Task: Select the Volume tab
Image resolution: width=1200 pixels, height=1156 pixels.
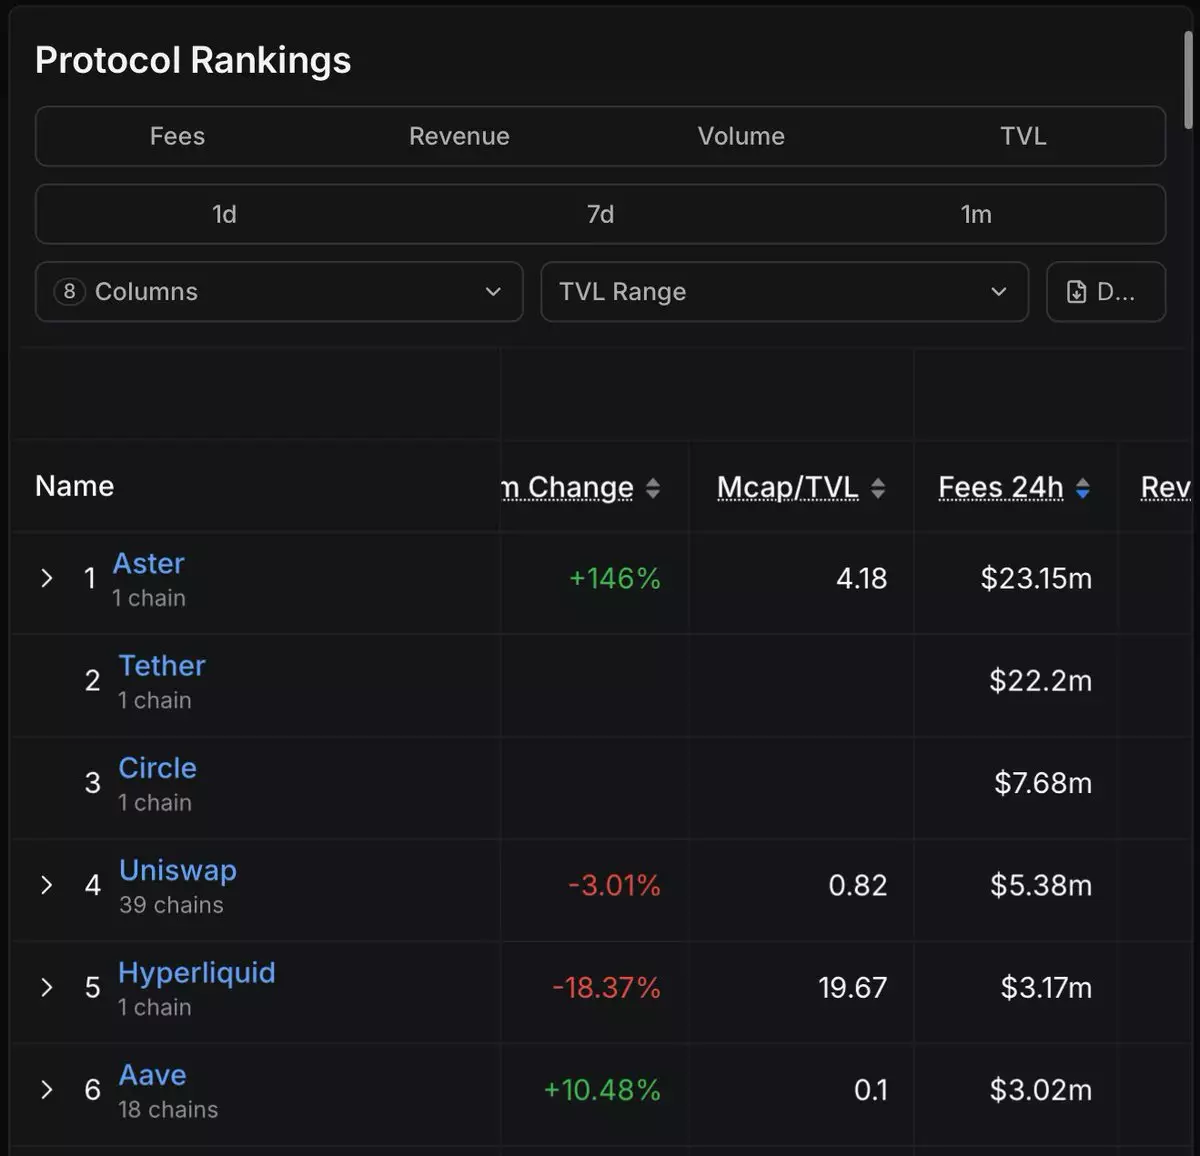Action: [x=741, y=136]
